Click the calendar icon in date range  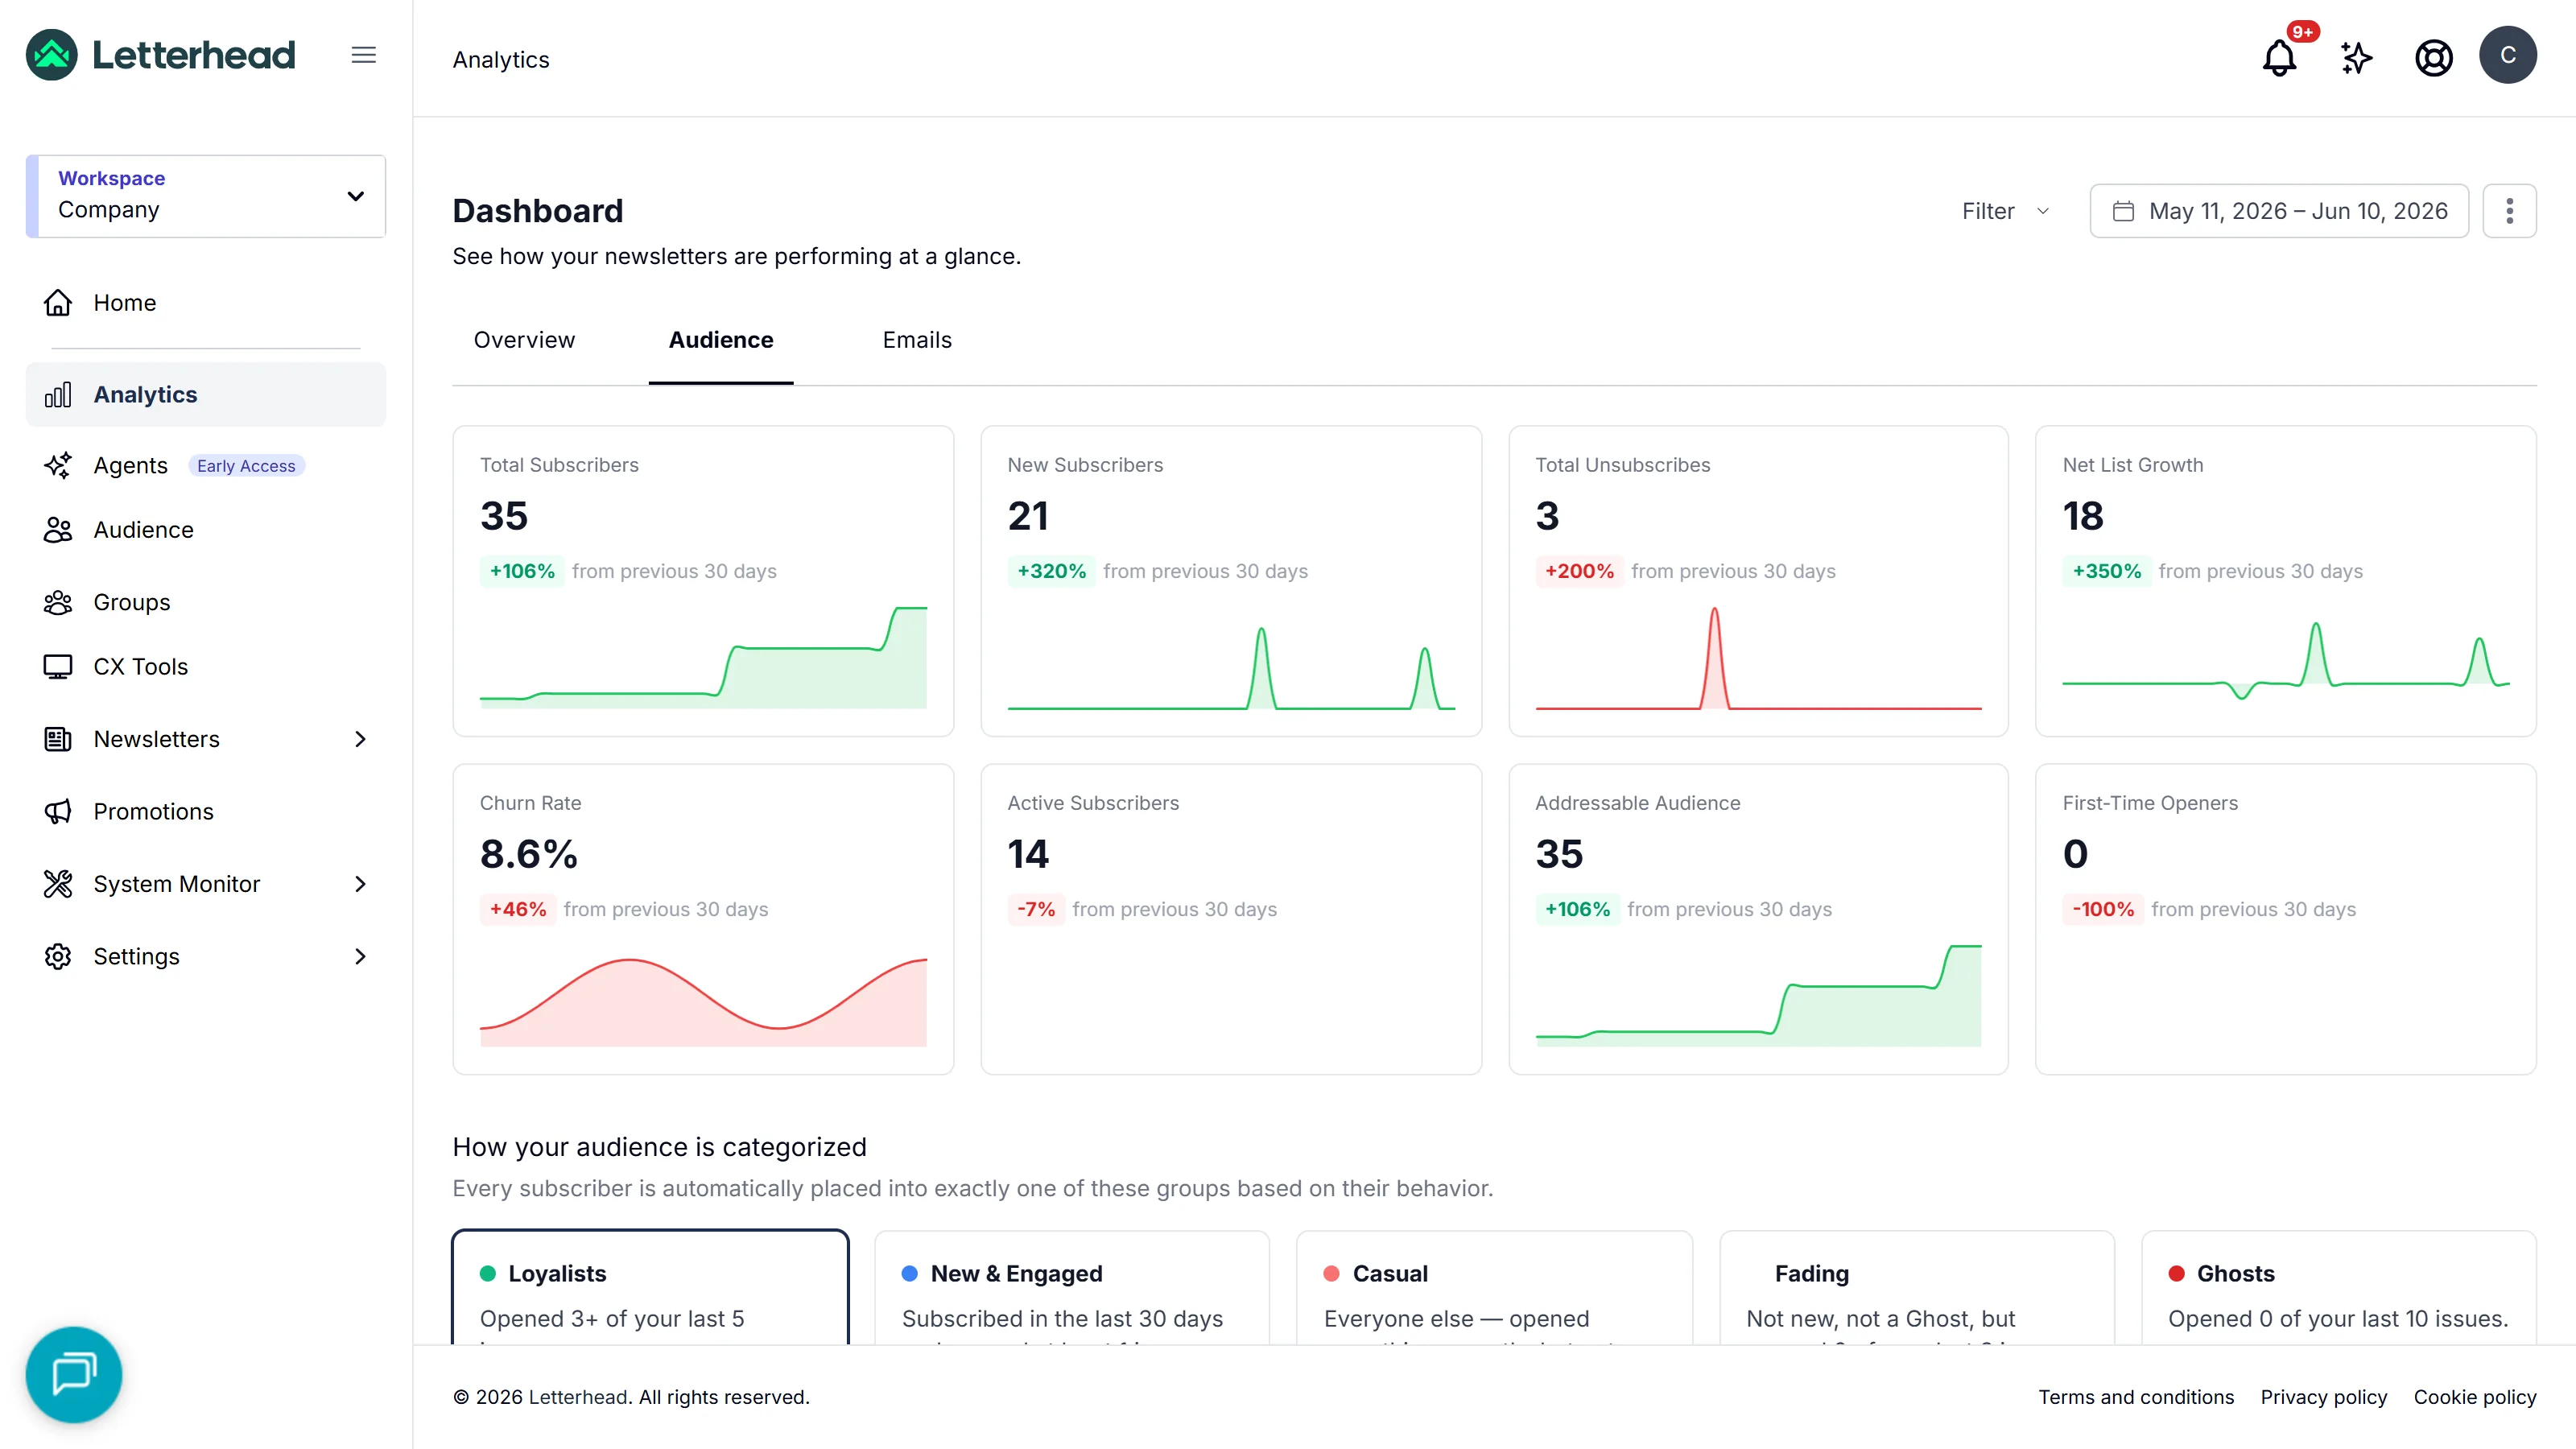2123,211
